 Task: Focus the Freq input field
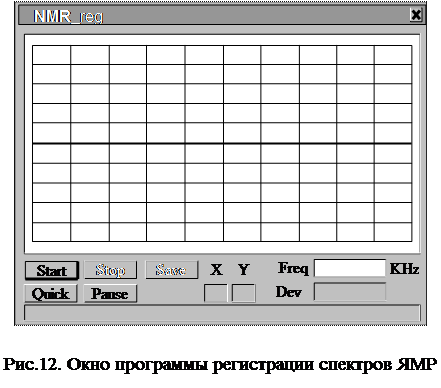(350, 268)
